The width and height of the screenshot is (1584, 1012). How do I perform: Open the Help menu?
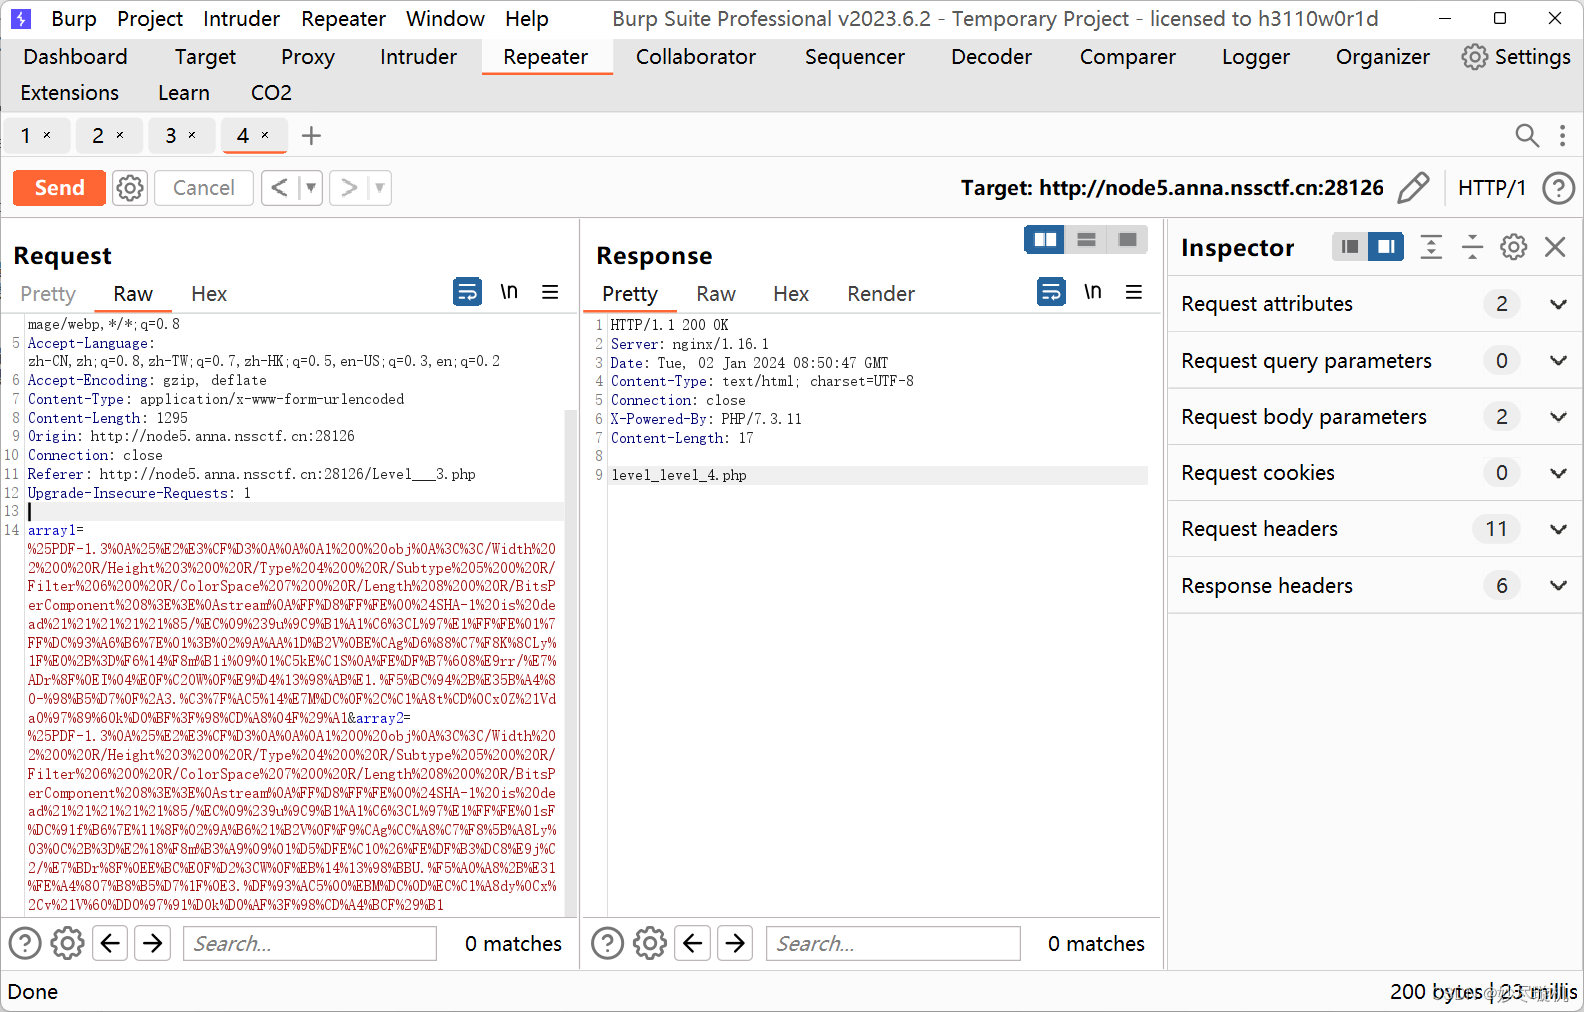click(527, 19)
